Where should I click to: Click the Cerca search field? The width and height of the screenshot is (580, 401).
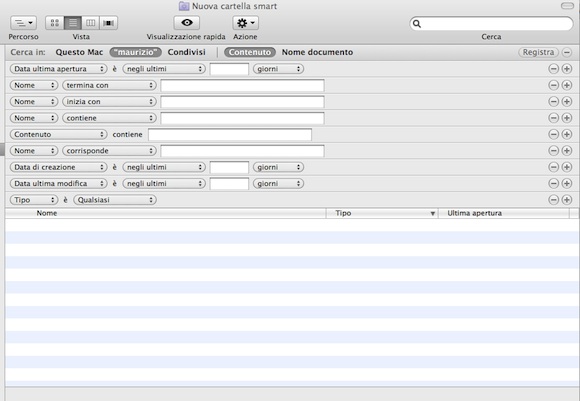tap(491, 24)
